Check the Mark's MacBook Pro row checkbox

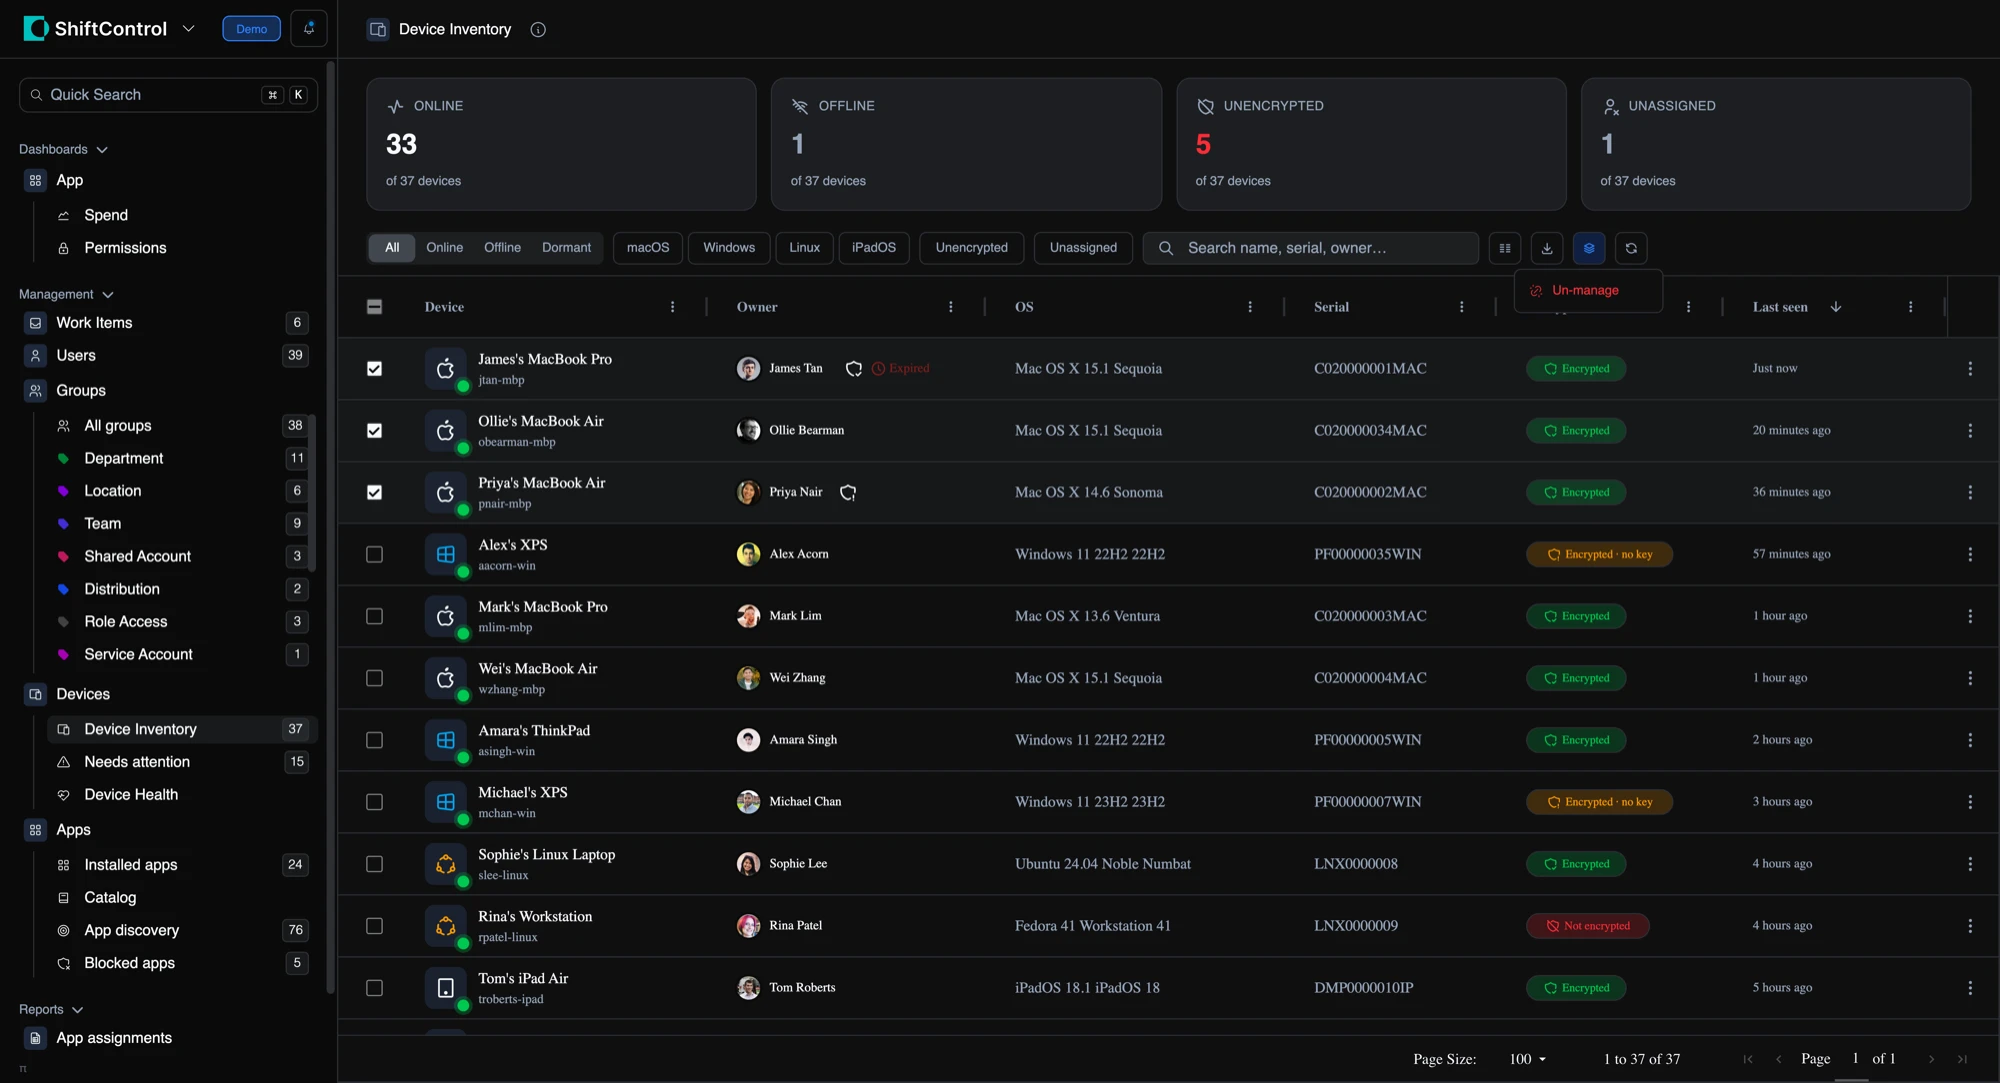click(374, 617)
